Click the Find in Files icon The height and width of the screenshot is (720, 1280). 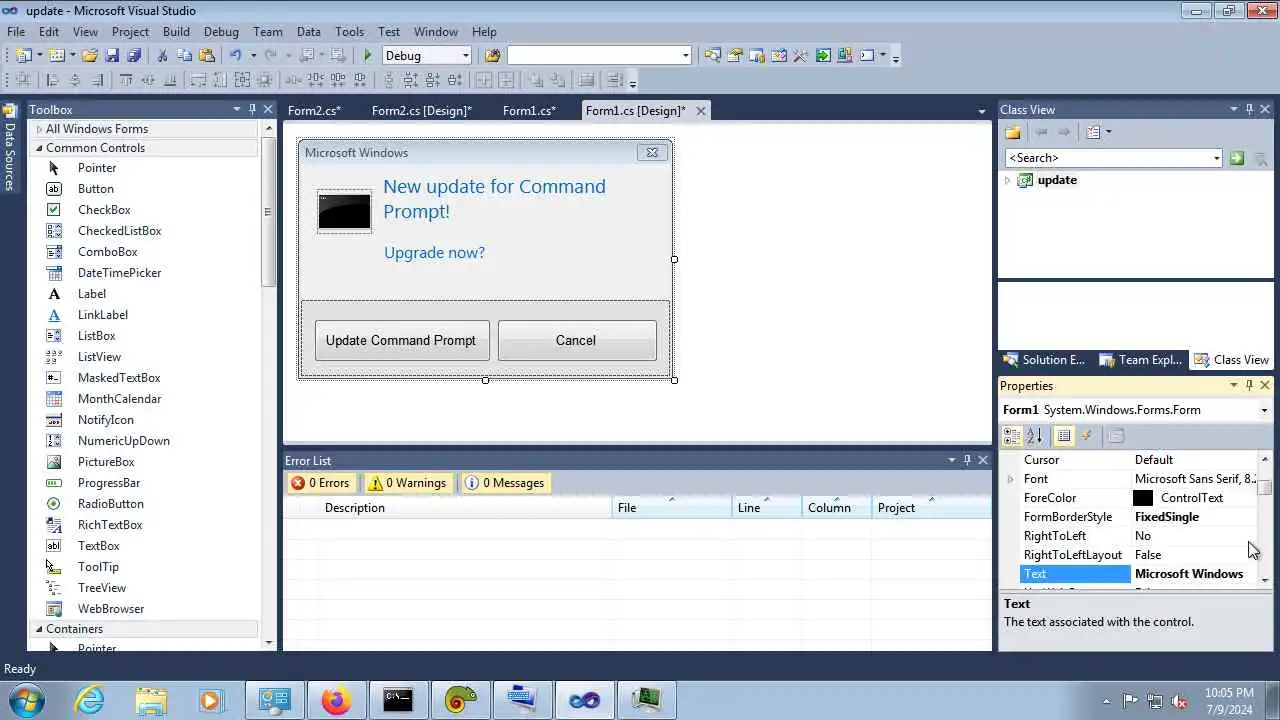click(492, 56)
